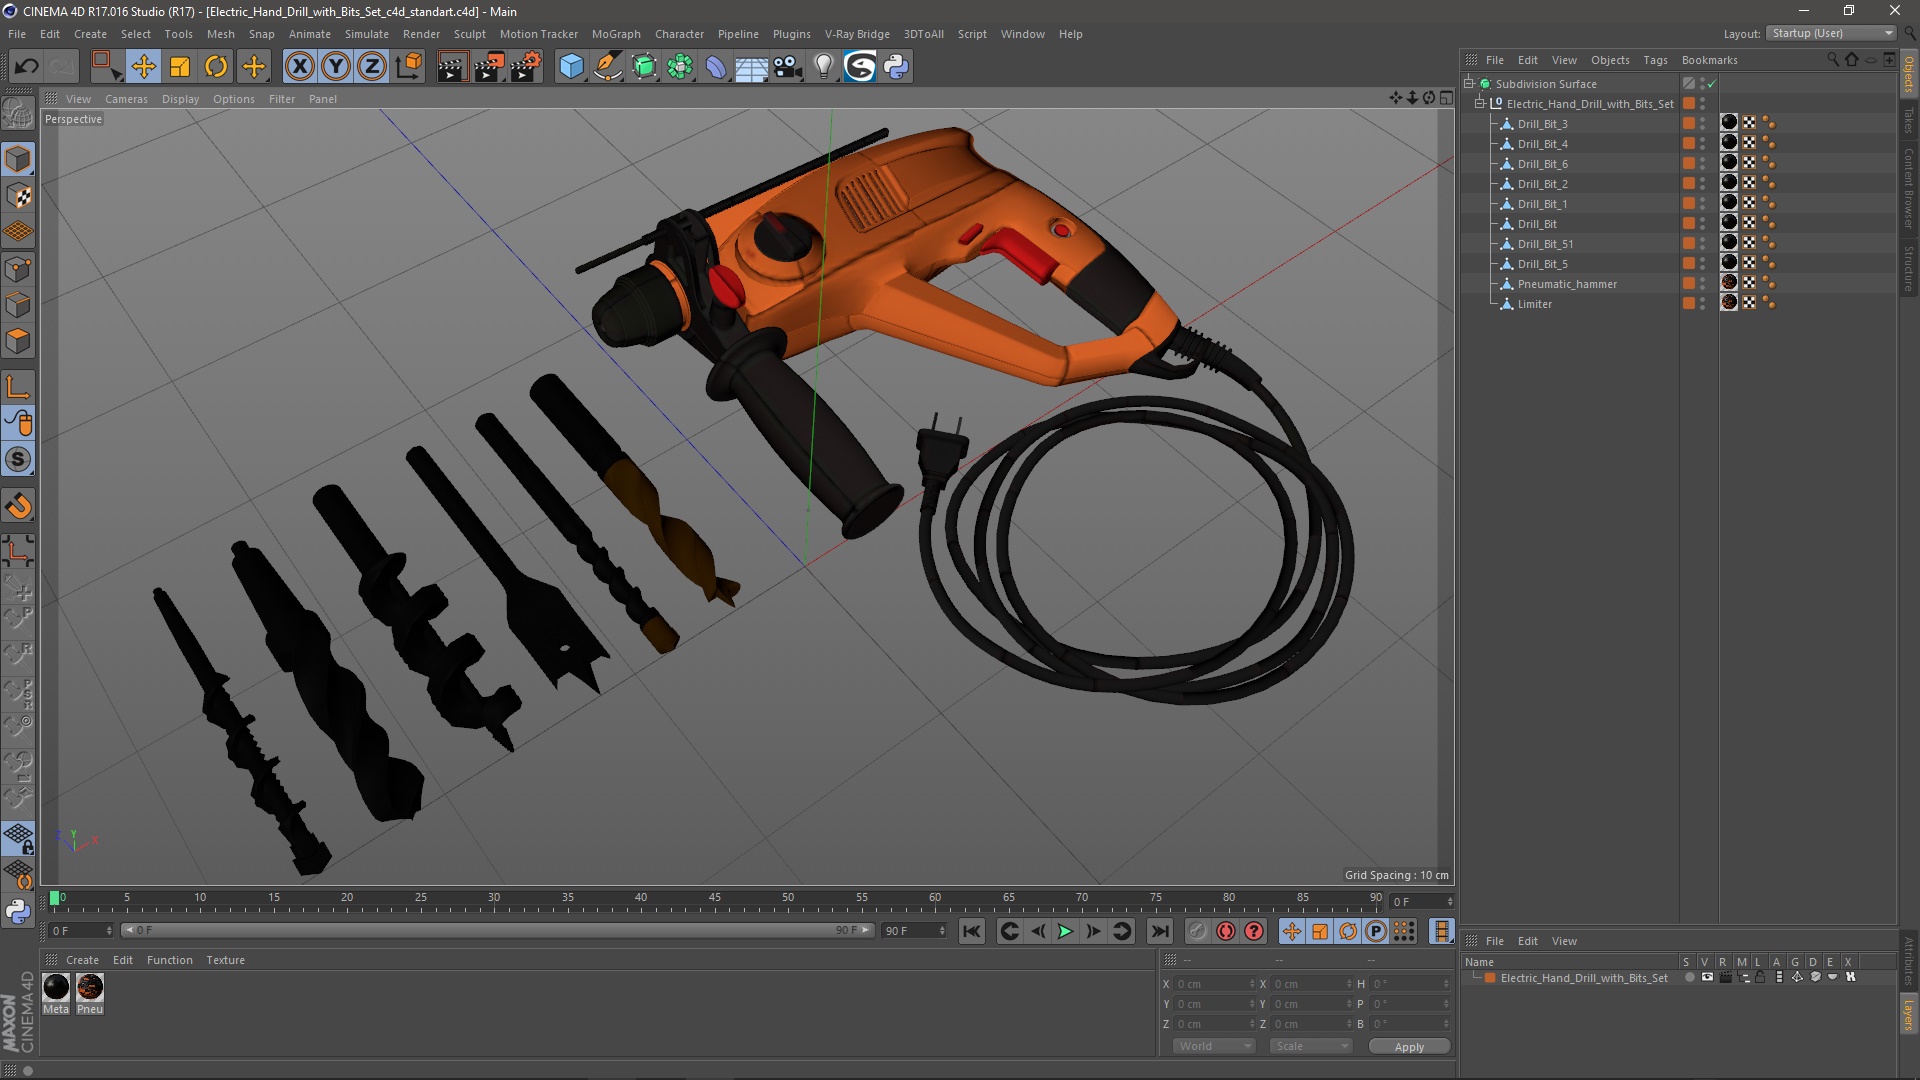This screenshot has height=1080, width=1920.
Task: Go to end of animation
Action: (1159, 931)
